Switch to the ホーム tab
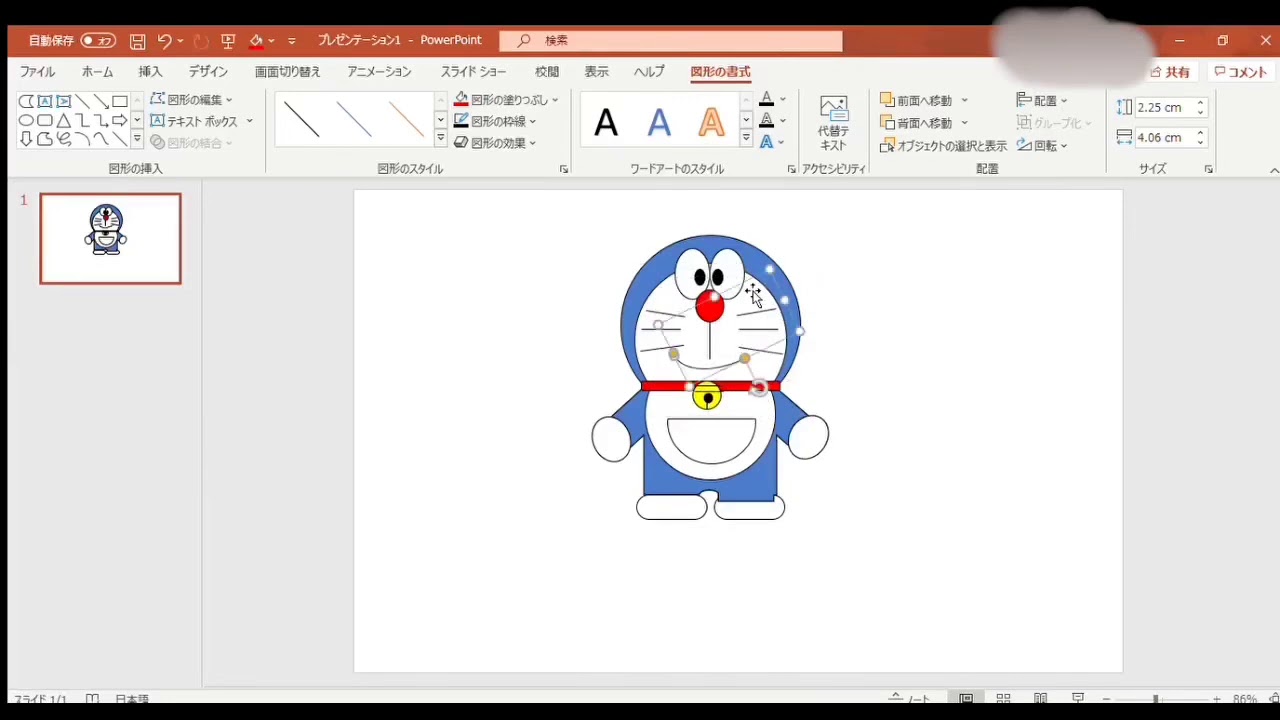Image resolution: width=1280 pixels, height=720 pixels. click(98, 72)
